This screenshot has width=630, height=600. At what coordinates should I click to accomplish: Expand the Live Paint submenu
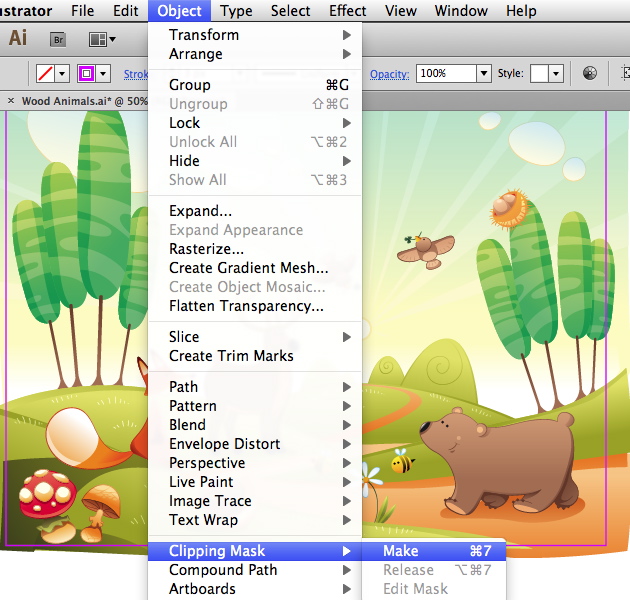tap(255, 481)
